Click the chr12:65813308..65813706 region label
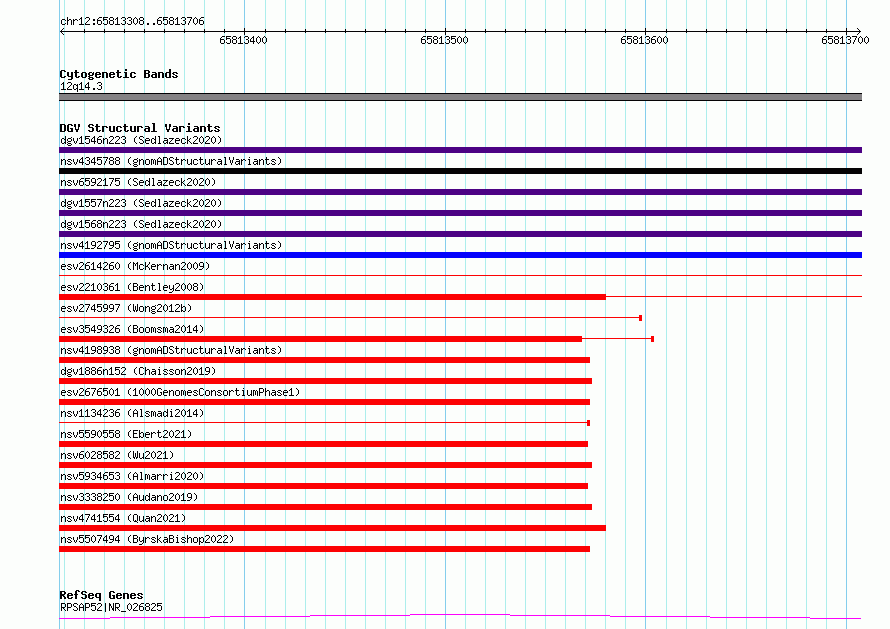 point(132,21)
